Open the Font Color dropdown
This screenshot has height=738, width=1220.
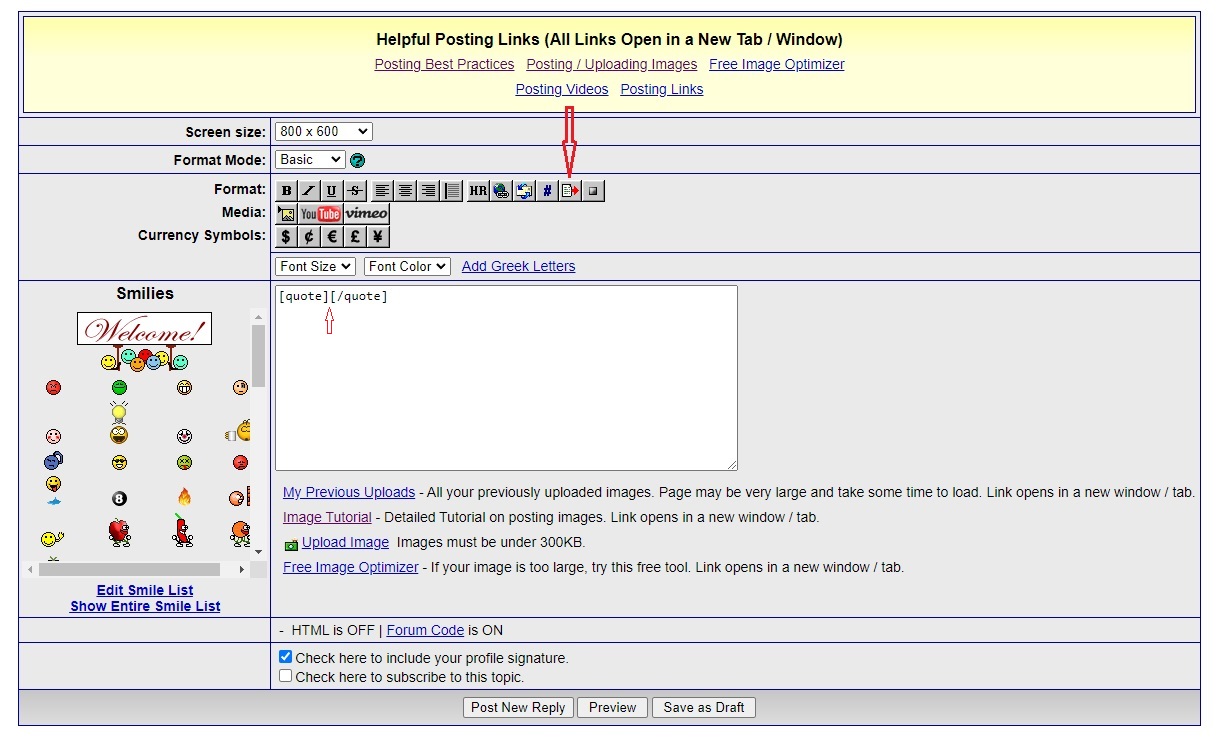[x=407, y=266]
